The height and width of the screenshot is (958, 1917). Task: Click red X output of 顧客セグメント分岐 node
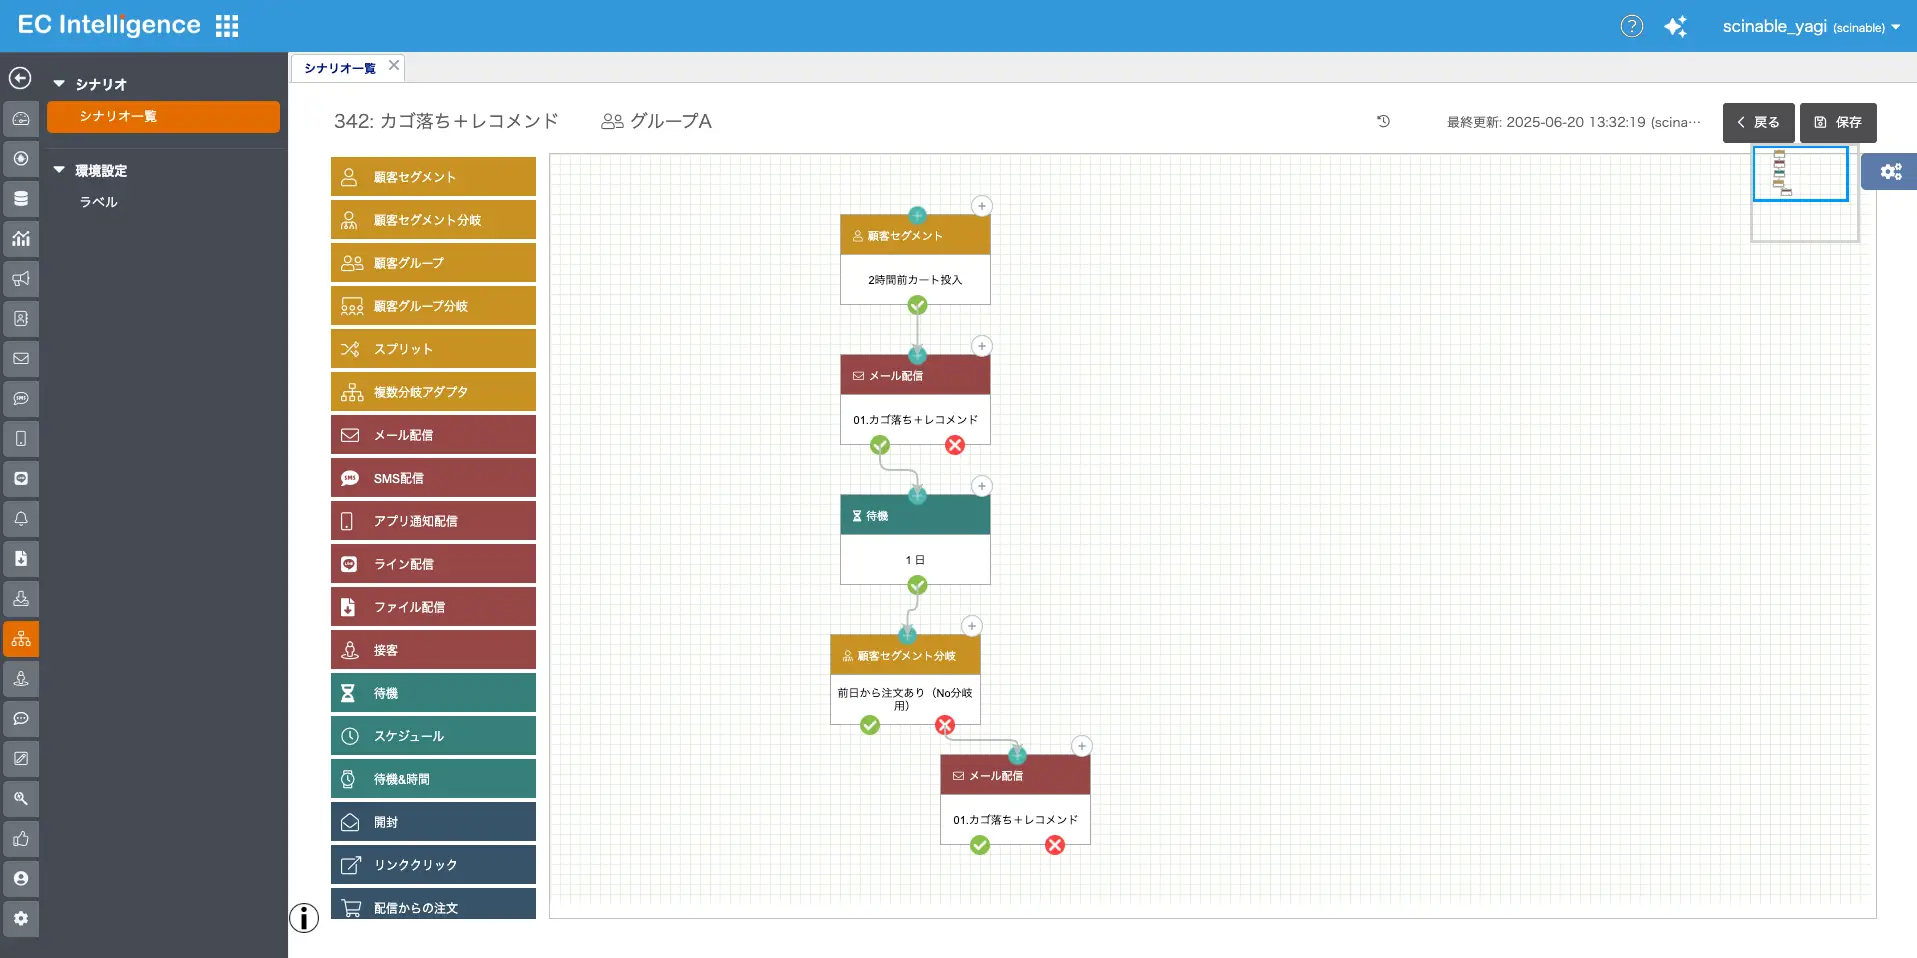945,725
